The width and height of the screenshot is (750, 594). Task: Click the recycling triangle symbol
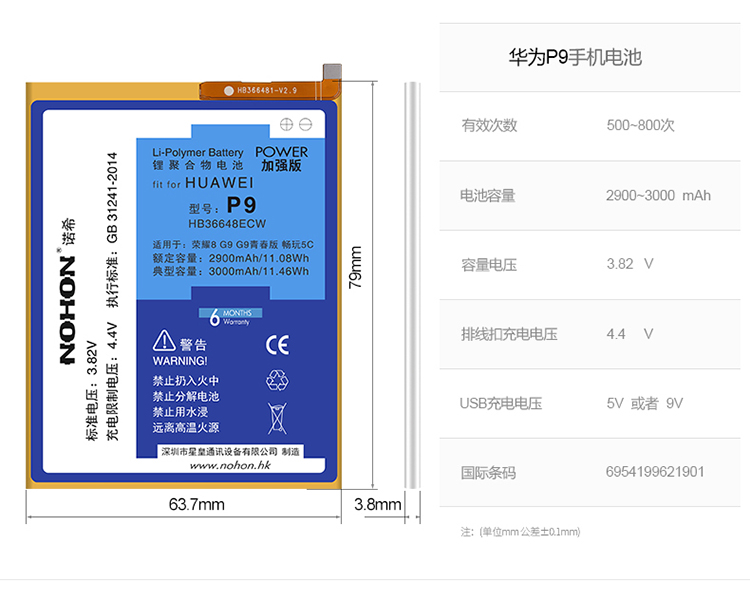(x=277, y=379)
